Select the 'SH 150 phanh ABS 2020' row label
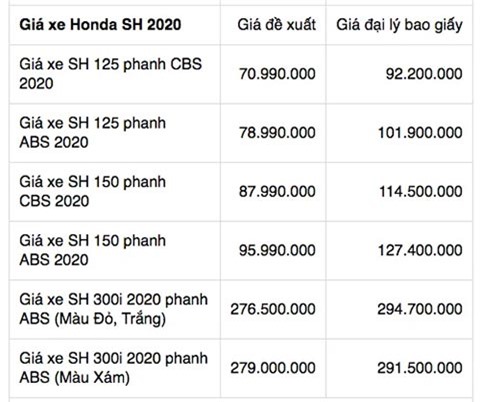 [x=92, y=250]
